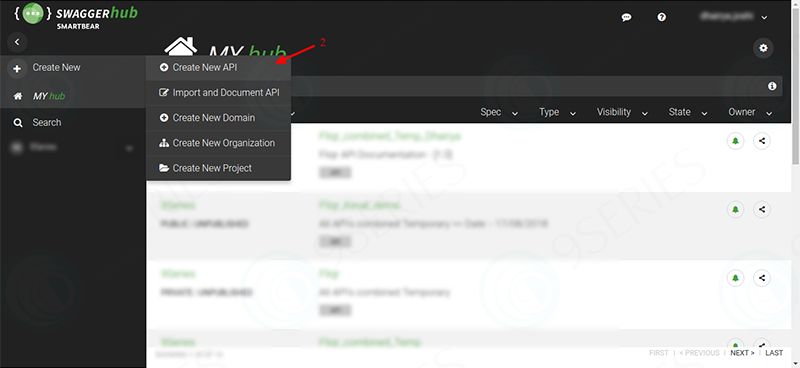Click bell for the PRIVATE | UNPUBLISHED row
Viewport: 800px width, 368px height.
click(x=736, y=278)
